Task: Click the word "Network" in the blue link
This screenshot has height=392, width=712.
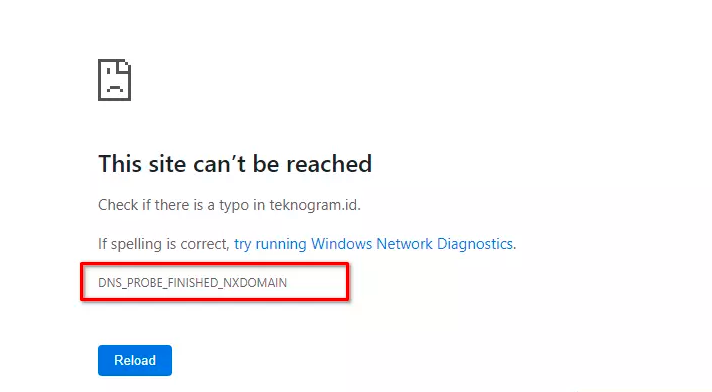Action: point(404,244)
